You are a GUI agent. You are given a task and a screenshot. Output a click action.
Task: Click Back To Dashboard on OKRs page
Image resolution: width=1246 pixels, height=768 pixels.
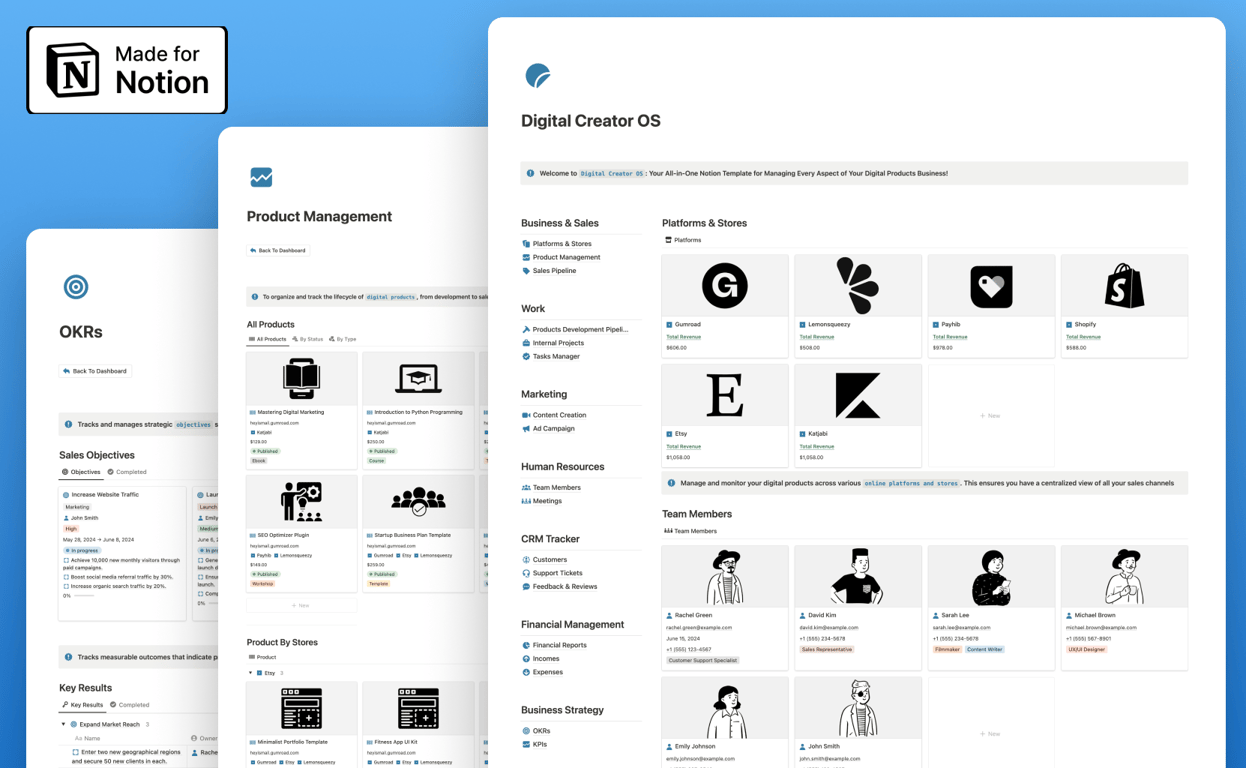(x=95, y=371)
